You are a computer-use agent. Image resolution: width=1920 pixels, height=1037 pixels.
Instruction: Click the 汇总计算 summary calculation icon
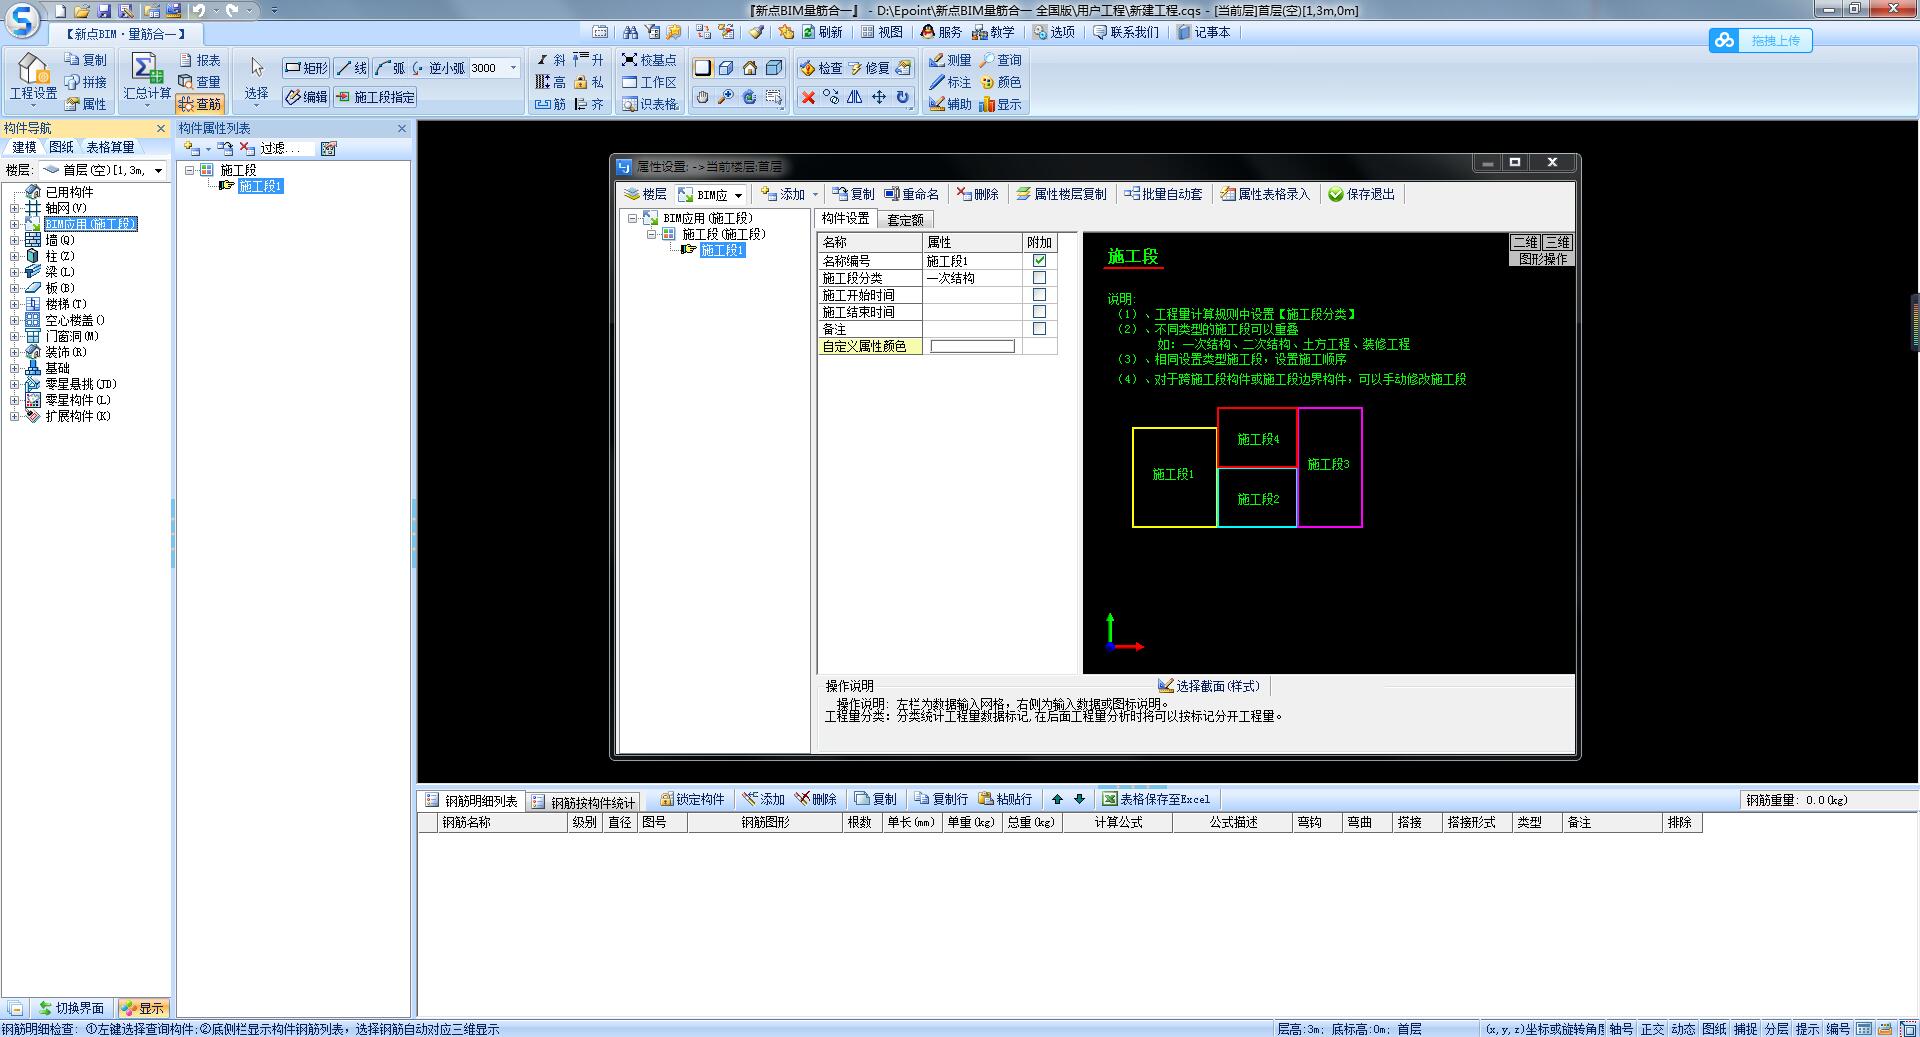click(146, 78)
